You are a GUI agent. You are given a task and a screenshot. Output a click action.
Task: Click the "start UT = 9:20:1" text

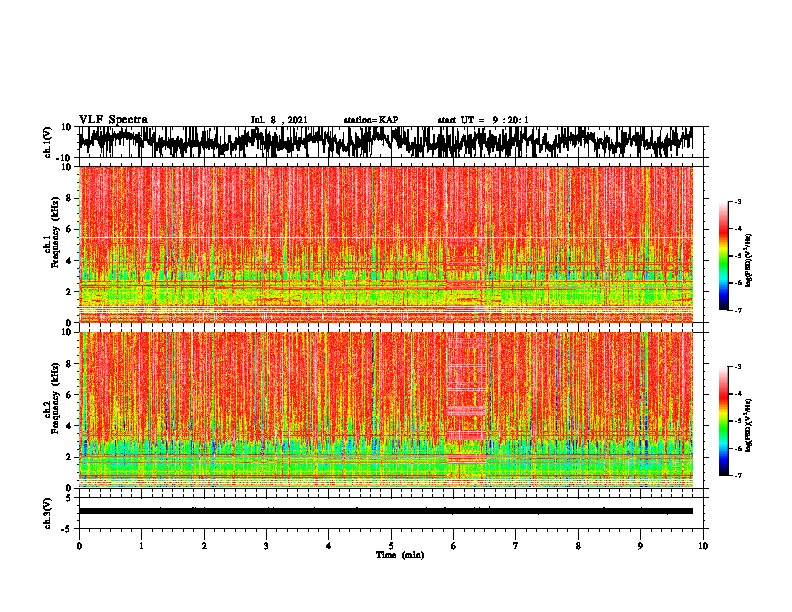pyautogui.click(x=483, y=120)
